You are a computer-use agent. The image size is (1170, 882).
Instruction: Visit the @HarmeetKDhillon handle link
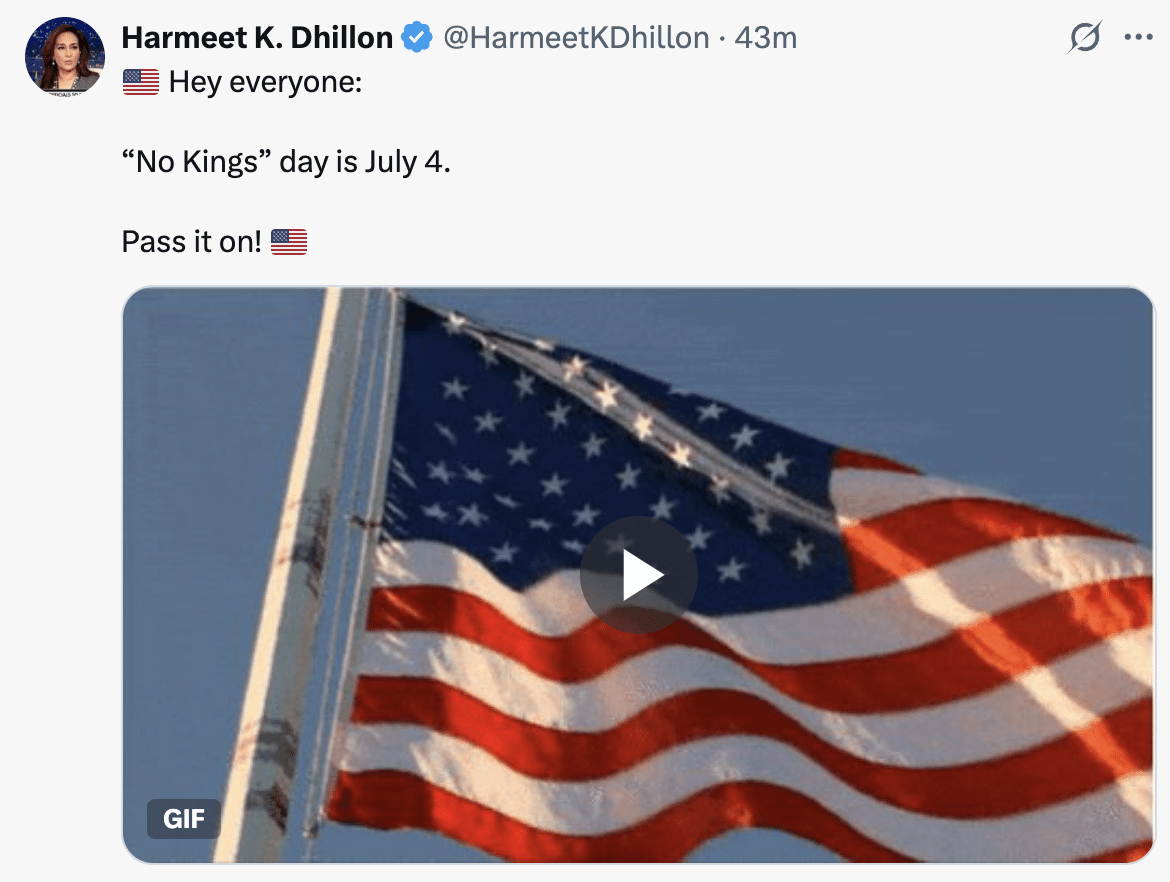coord(576,37)
